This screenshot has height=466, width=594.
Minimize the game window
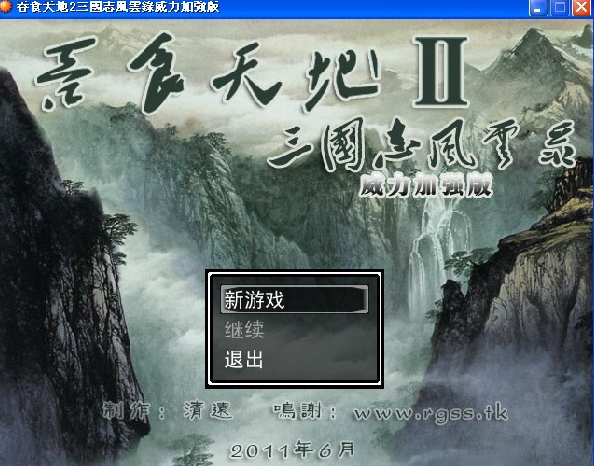(x=537, y=8)
